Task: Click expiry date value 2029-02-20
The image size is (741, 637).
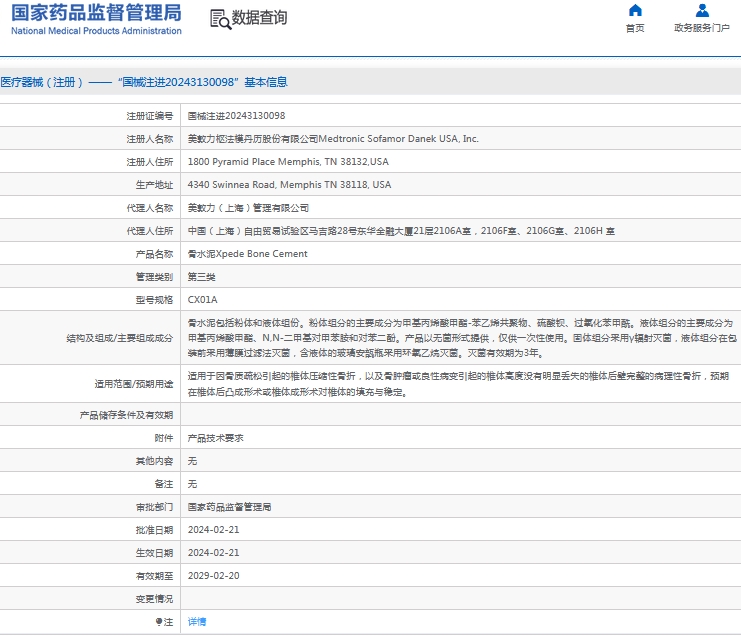Action: (214, 576)
